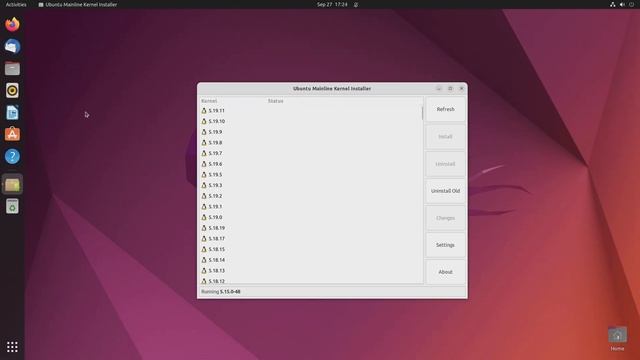The width and height of the screenshot is (640, 360).
Task: Open LibreOffice Writer from the dock
Action: click(x=12, y=113)
